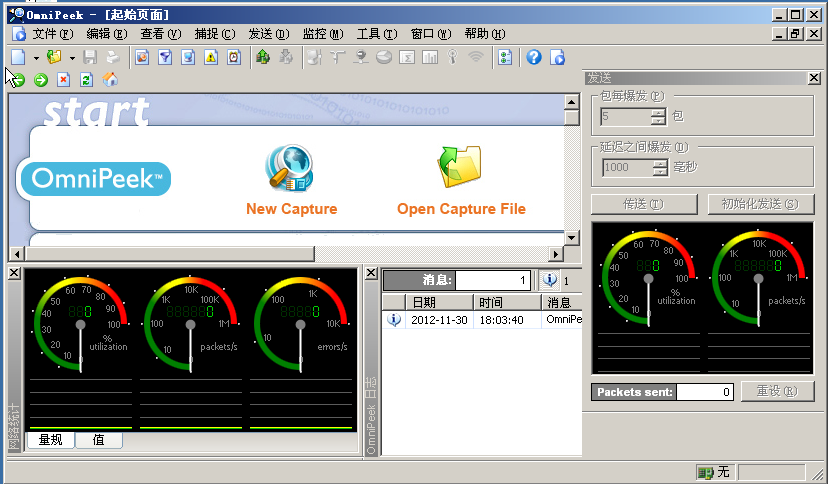Click the 包每爆发 packets-per-burst field

(626, 116)
